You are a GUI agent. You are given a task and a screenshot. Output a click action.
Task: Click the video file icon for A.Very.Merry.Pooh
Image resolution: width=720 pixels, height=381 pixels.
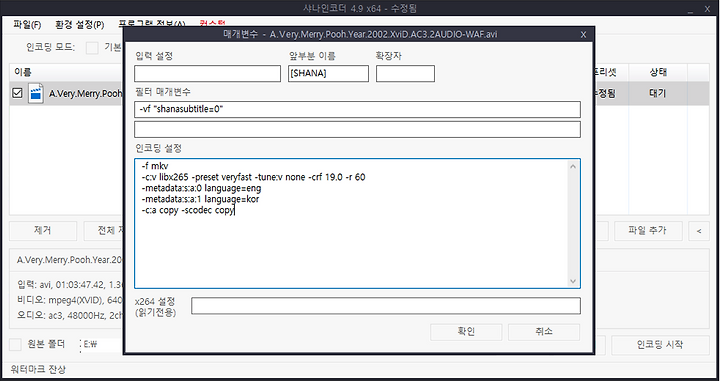coord(36,93)
